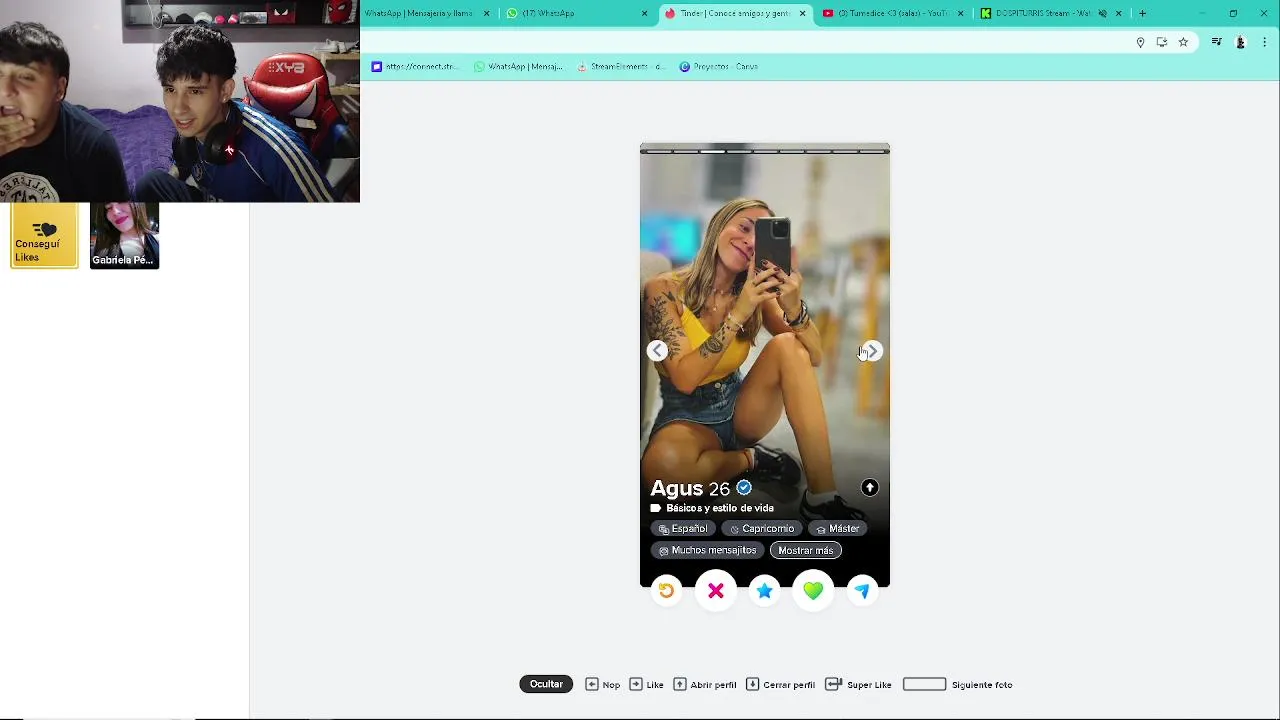Mute the DOSPITURRIS Stream tab audio icon
Screen dimensions: 1280x720
(x=1103, y=13)
